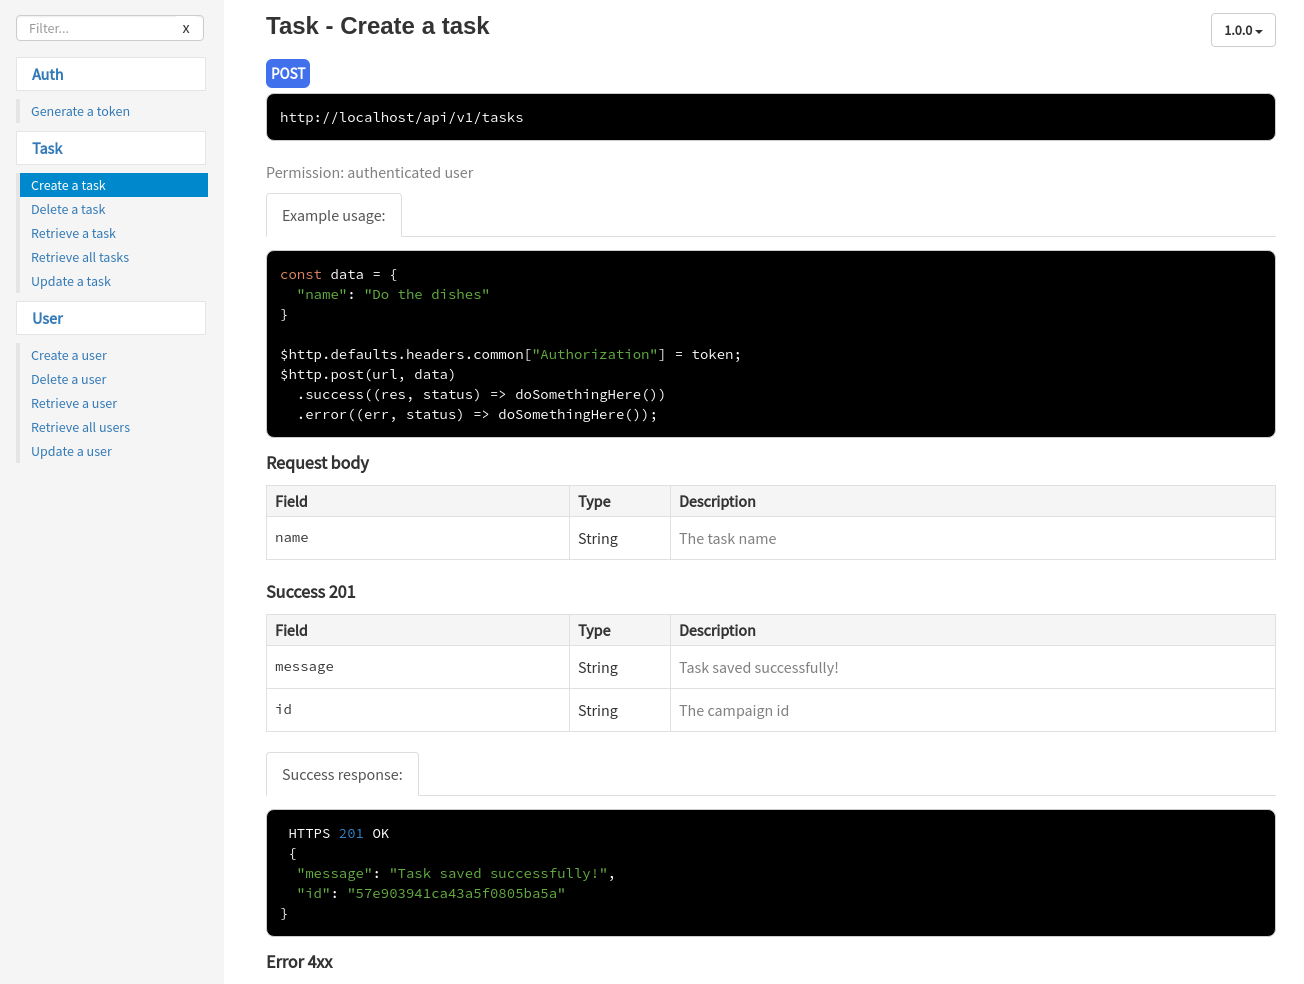Click Task saved successfully! description cell
Screen dimensions: 1304x984
coord(972,667)
